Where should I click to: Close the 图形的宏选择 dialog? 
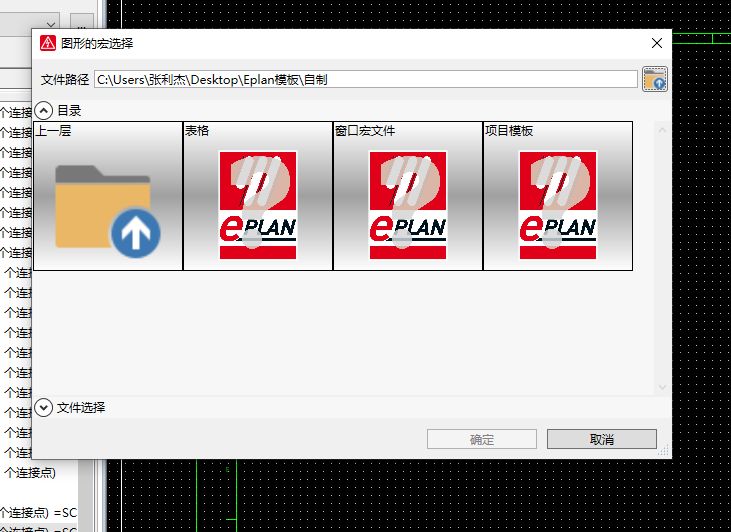coord(657,43)
